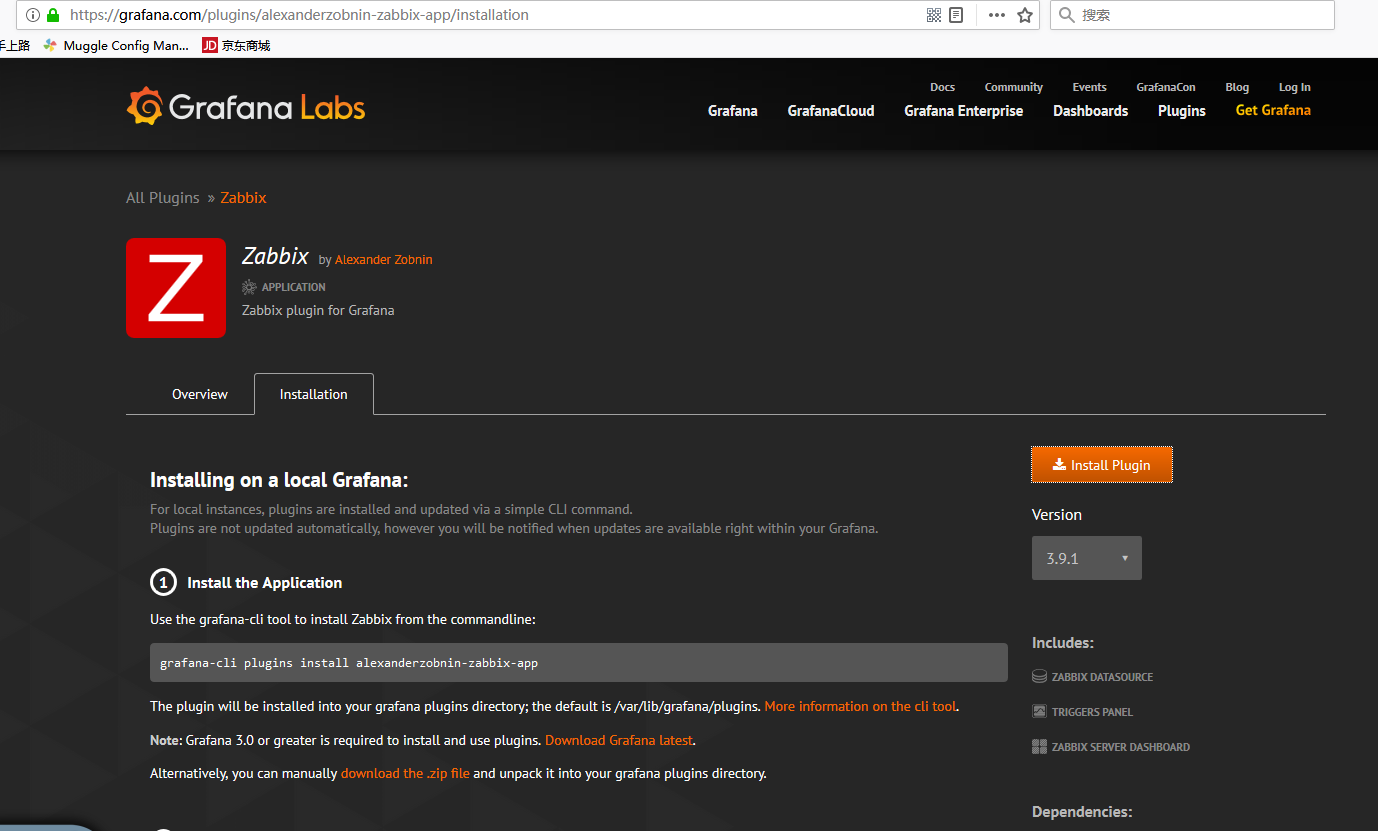
Task: Open the Docs link in top bar
Action: (942, 87)
